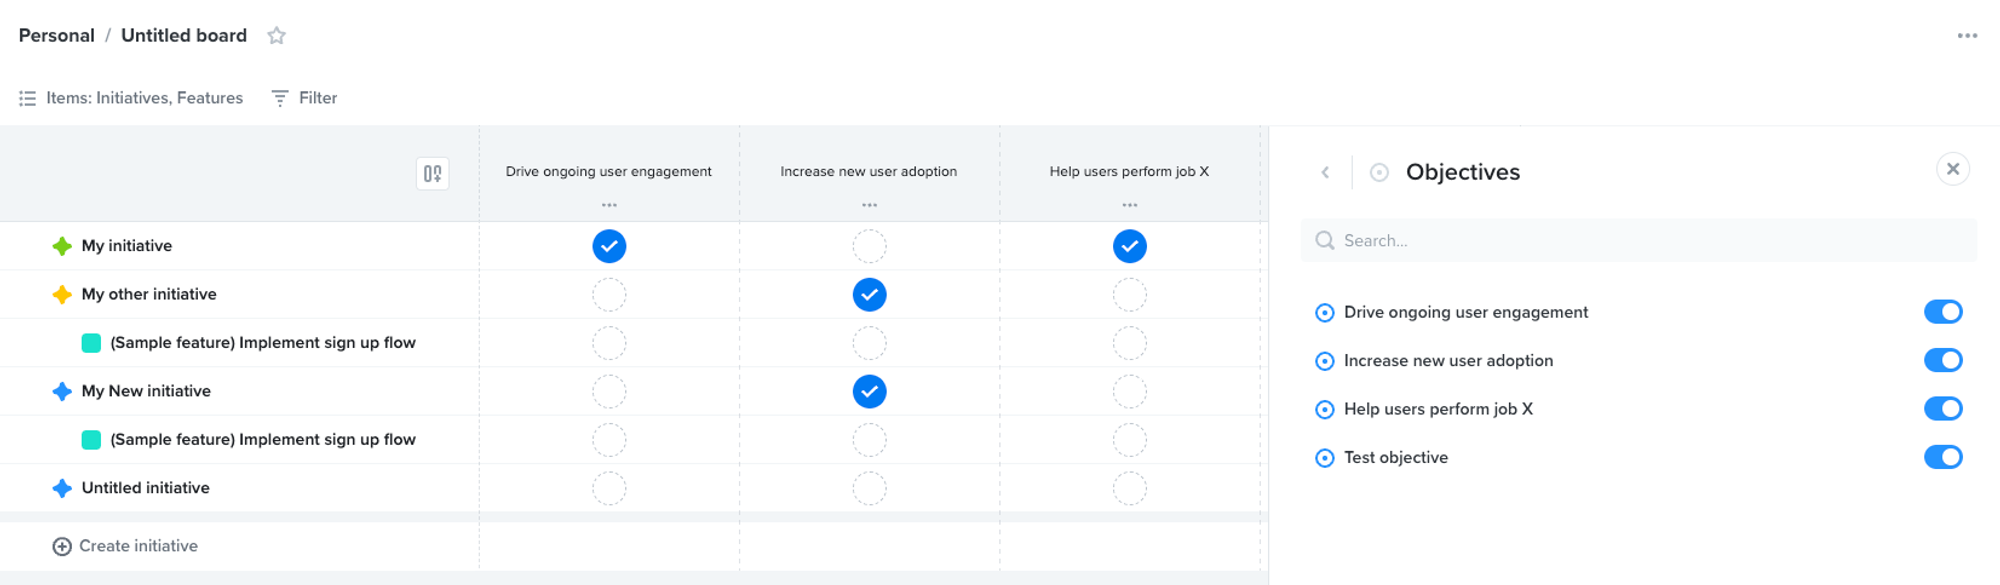Open the Untitled board breadcrumb item
This screenshot has width=2000, height=585.
183,35
